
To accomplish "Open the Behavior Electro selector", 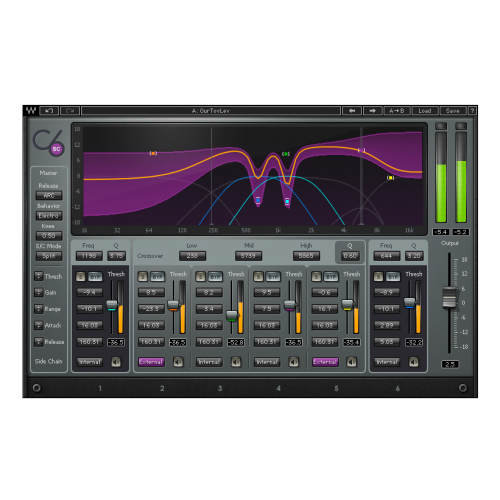I will click(49, 216).
